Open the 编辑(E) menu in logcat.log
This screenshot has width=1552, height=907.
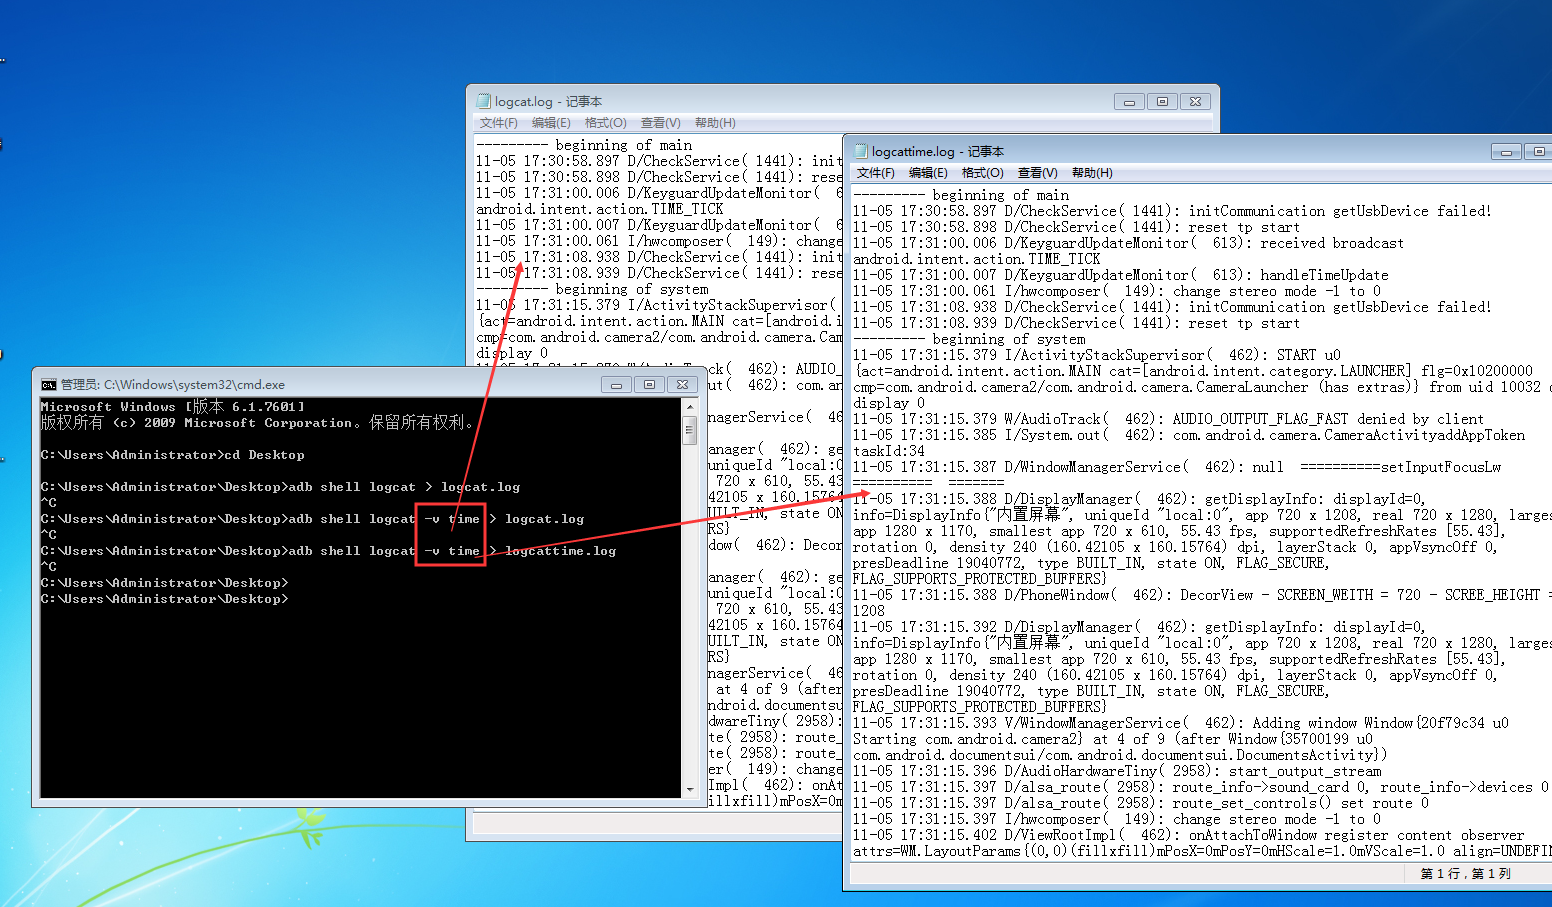tap(551, 122)
